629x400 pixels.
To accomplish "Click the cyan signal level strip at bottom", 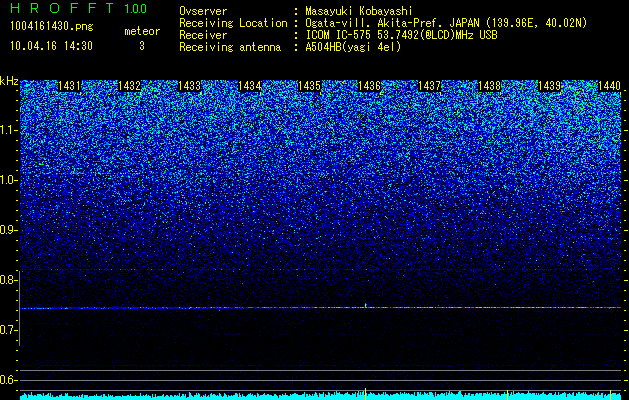I will (x=321, y=396).
